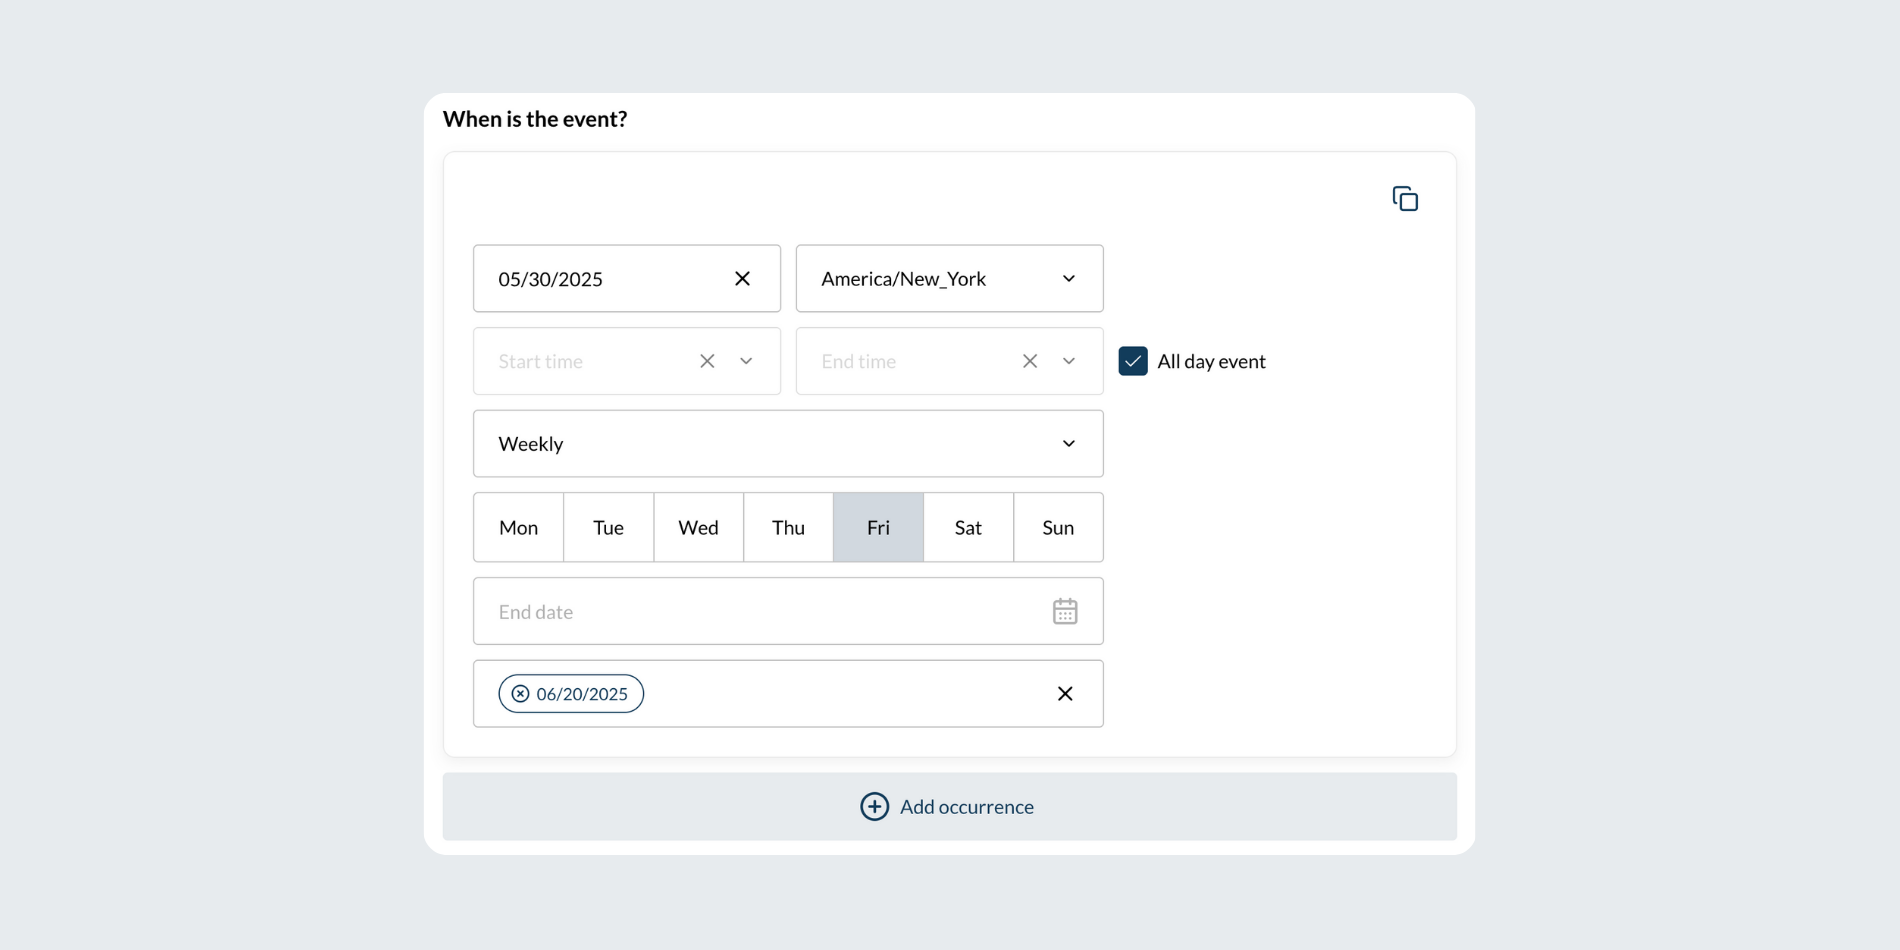Viewport: 1900px width, 950px height.
Task: Uncheck the All day event checkbox
Action: (1133, 361)
